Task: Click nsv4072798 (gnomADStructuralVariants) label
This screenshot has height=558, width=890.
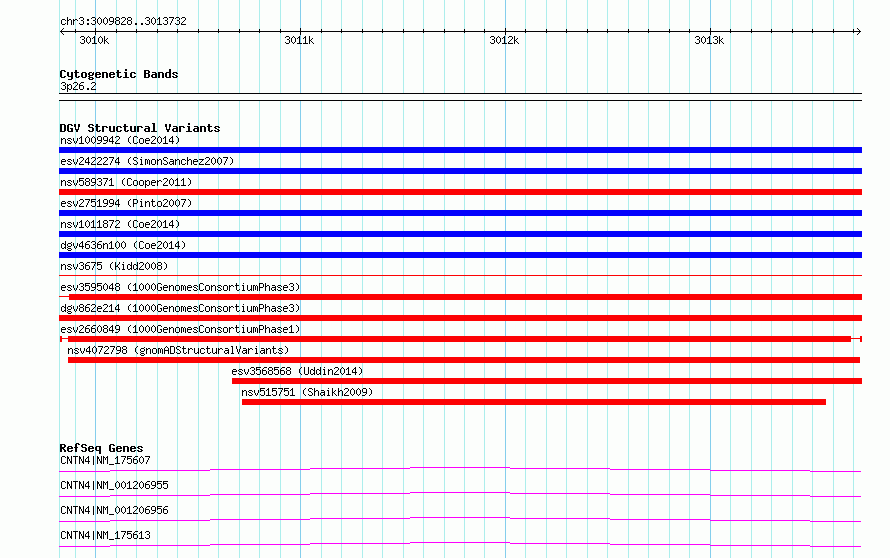Action: 178,350
